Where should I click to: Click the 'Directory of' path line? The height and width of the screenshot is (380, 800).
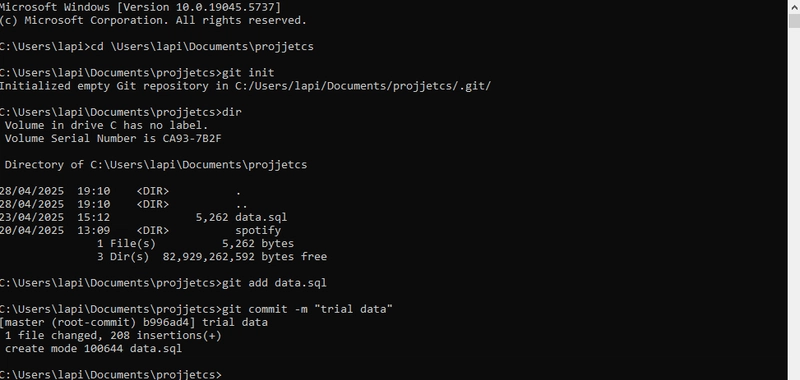(156, 165)
